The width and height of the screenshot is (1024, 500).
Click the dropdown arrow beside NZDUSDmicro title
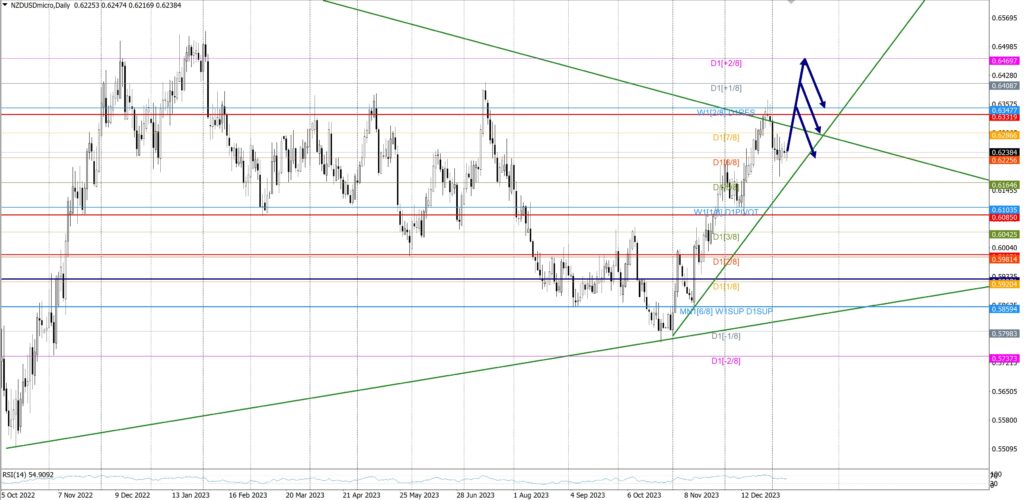tap(5, 6)
